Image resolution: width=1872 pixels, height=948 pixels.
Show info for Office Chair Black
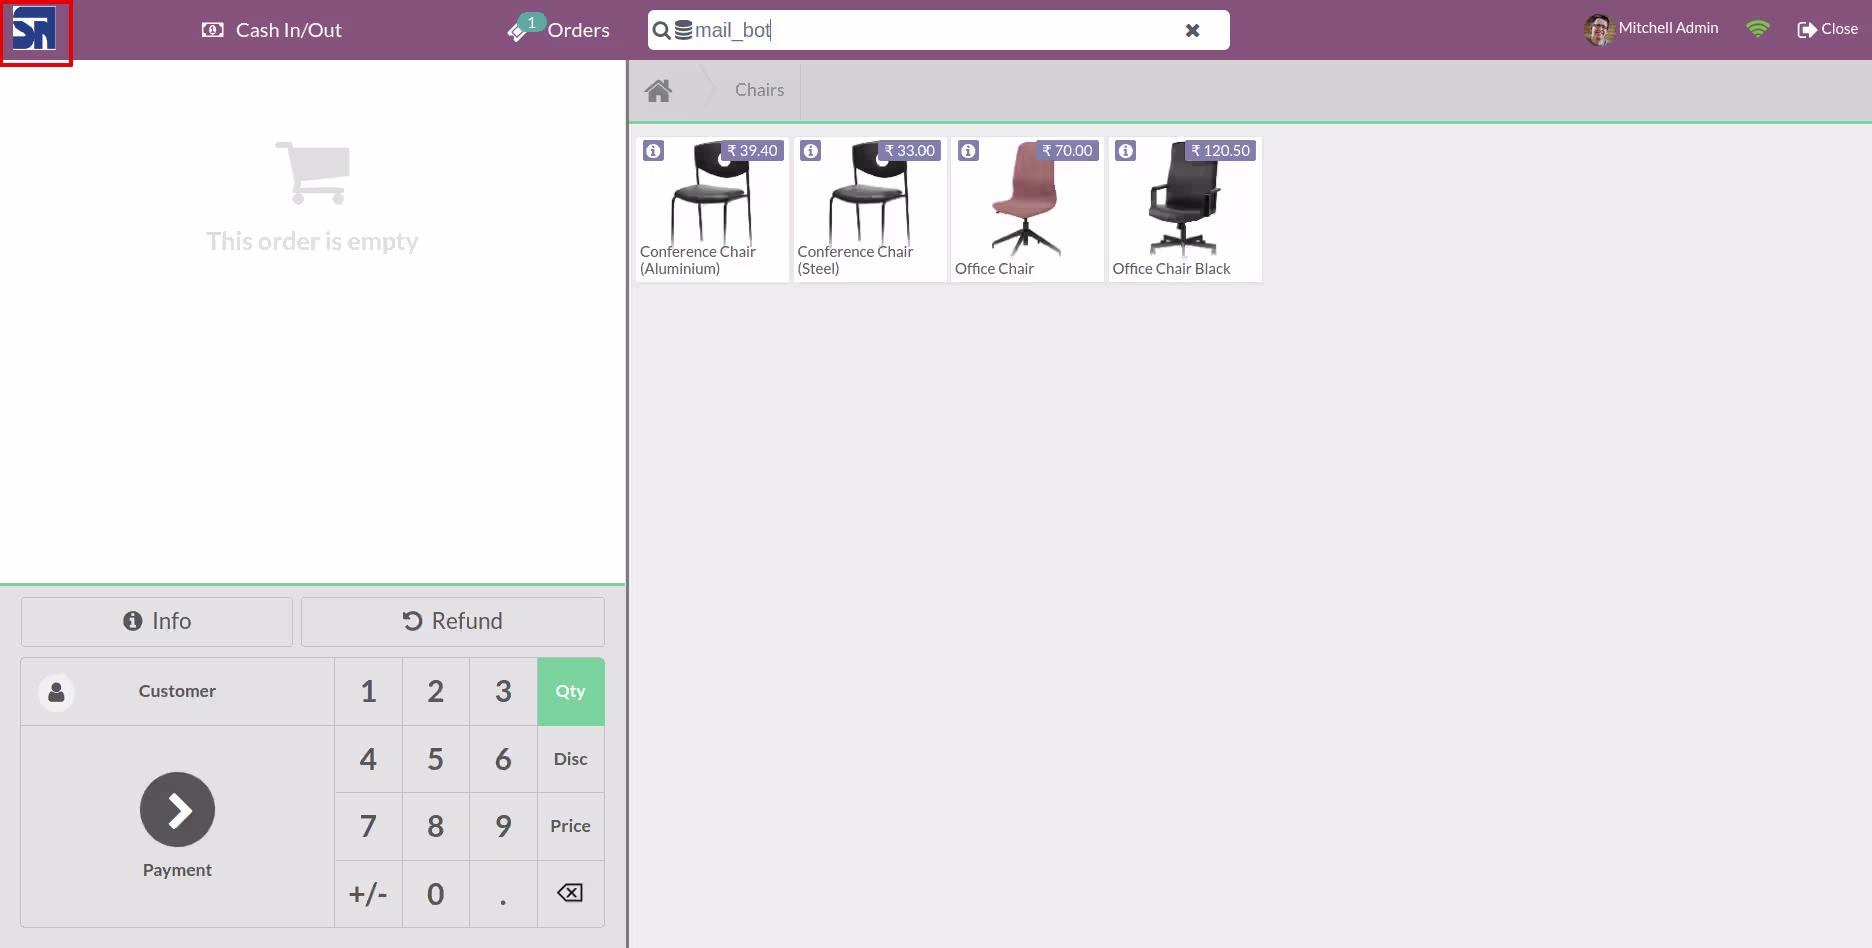pos(1126,151)
